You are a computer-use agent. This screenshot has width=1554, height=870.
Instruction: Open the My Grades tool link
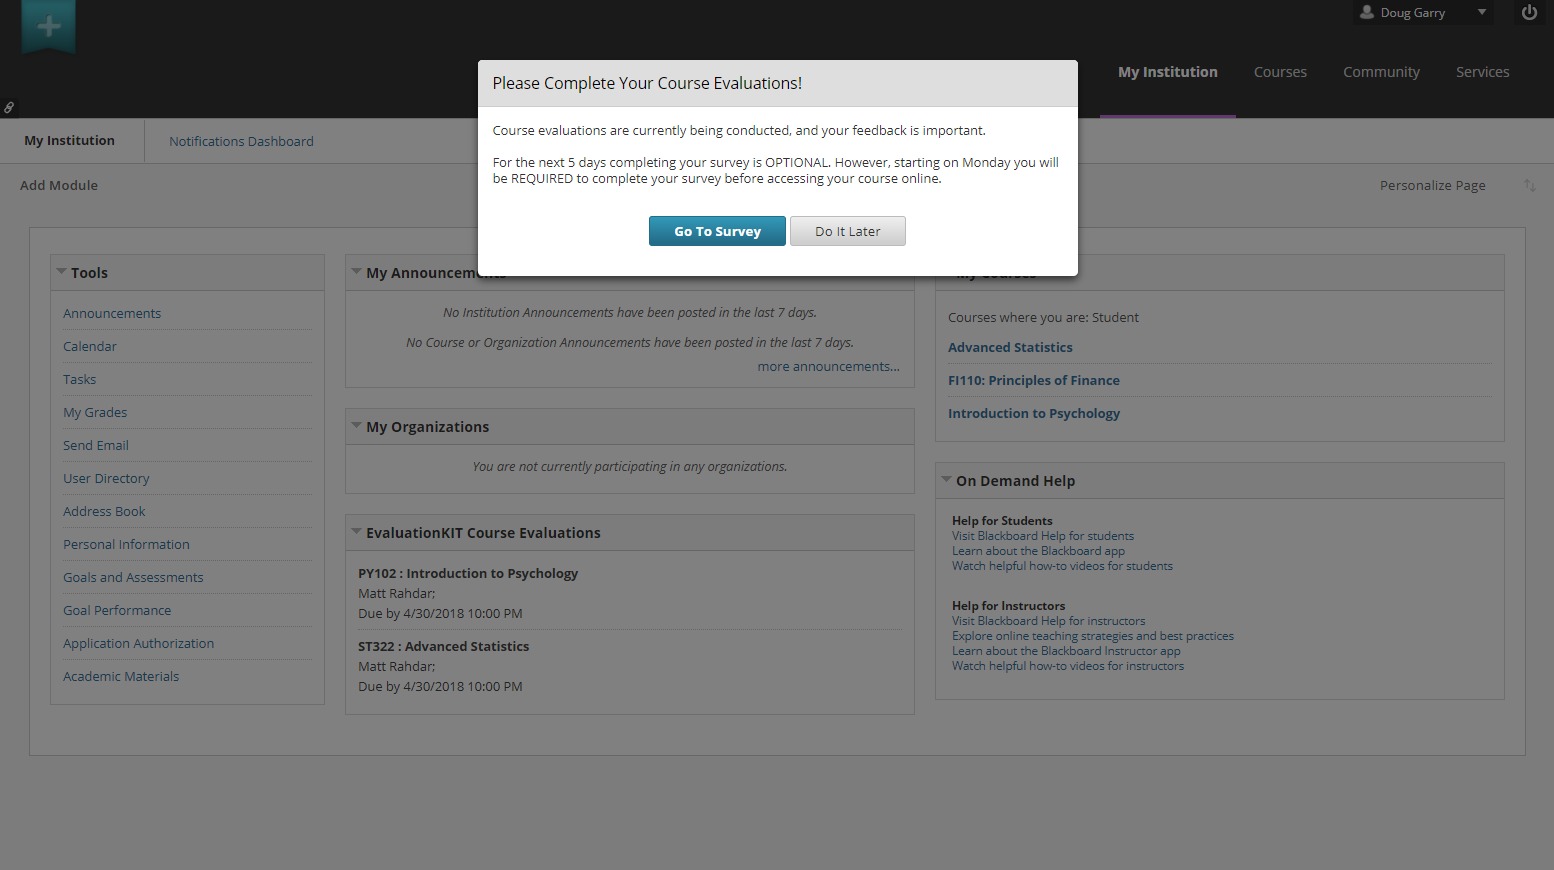coord(95,413)
